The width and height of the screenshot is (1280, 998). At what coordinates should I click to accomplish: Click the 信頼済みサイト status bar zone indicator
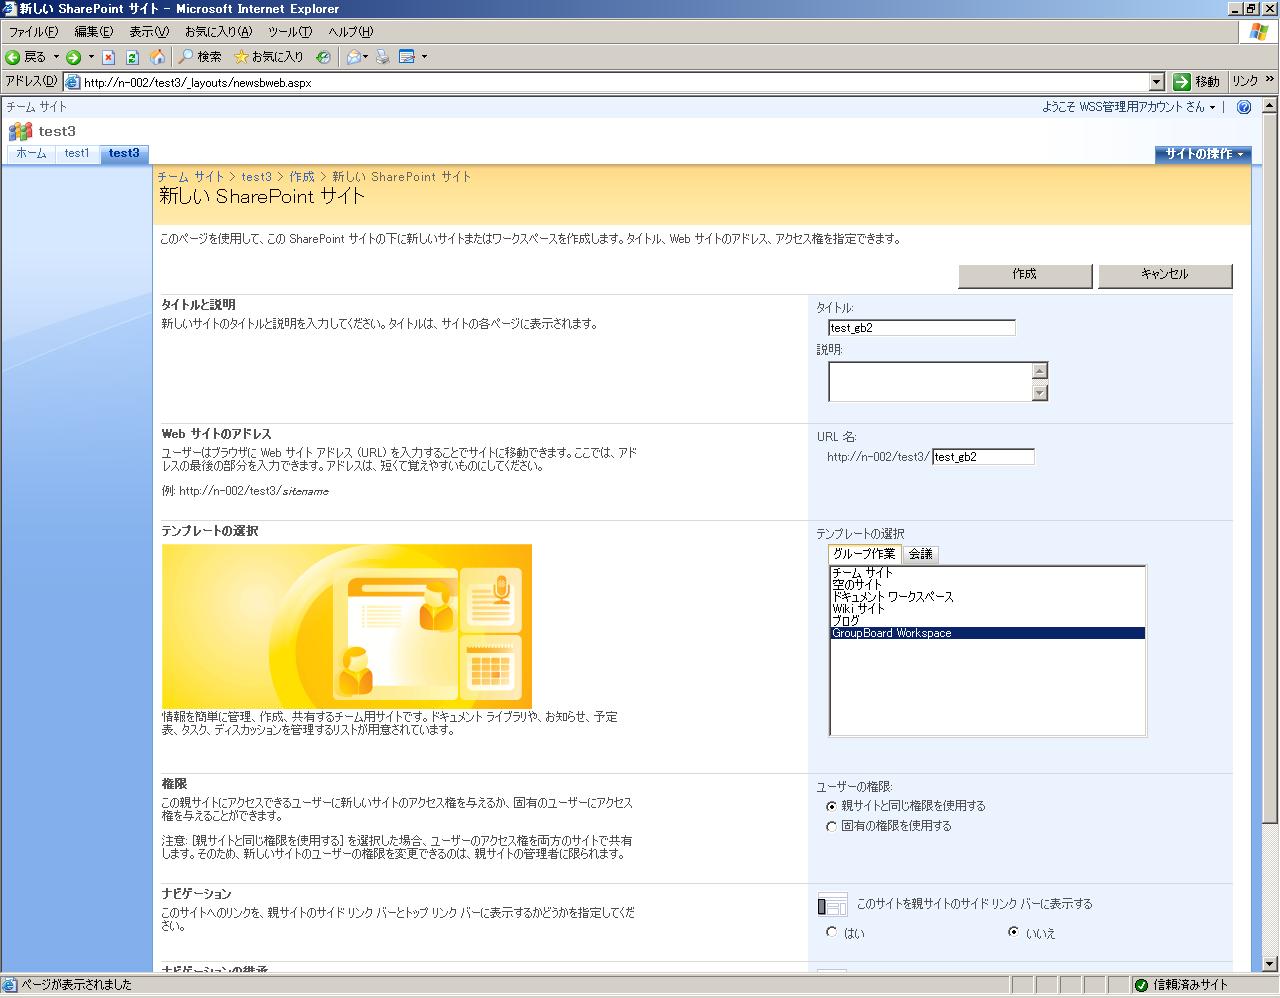click(x=1181, y=985)
